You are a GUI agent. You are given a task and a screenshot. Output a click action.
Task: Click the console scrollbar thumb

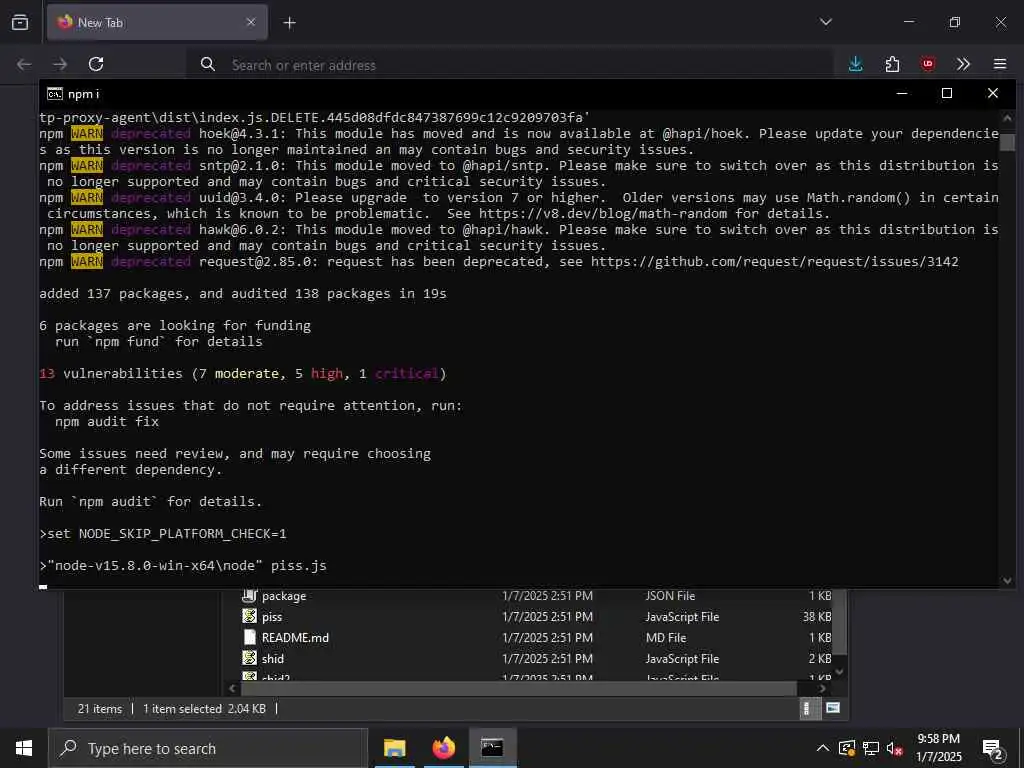(x=1007, y=142)
